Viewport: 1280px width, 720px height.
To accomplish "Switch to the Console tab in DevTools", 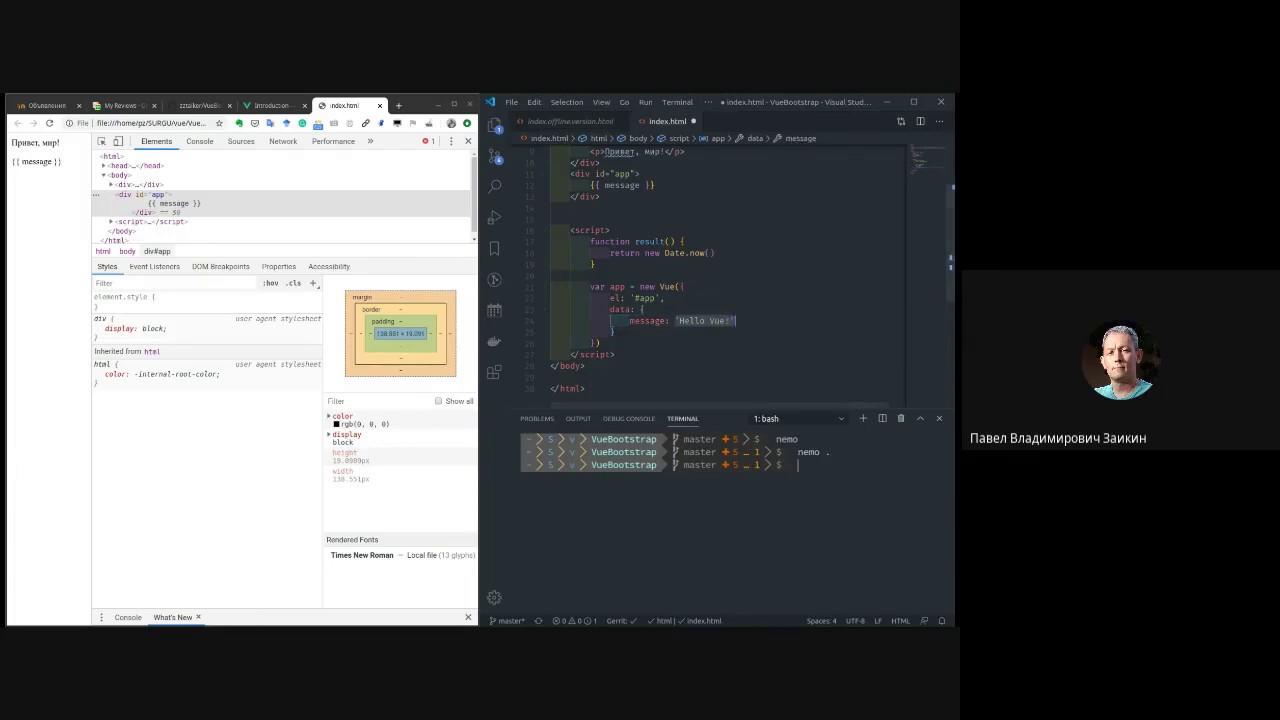I will [x=199, y=141].
